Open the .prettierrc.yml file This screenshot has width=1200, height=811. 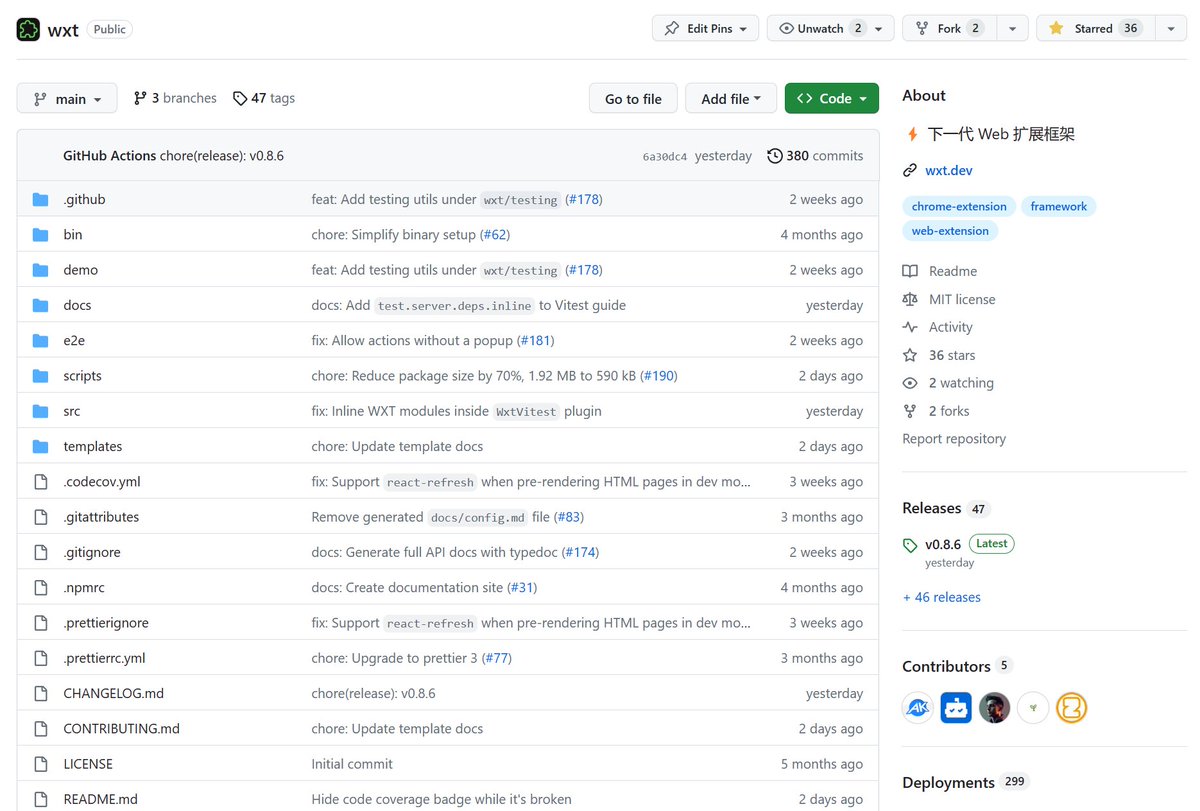[104, 658]
